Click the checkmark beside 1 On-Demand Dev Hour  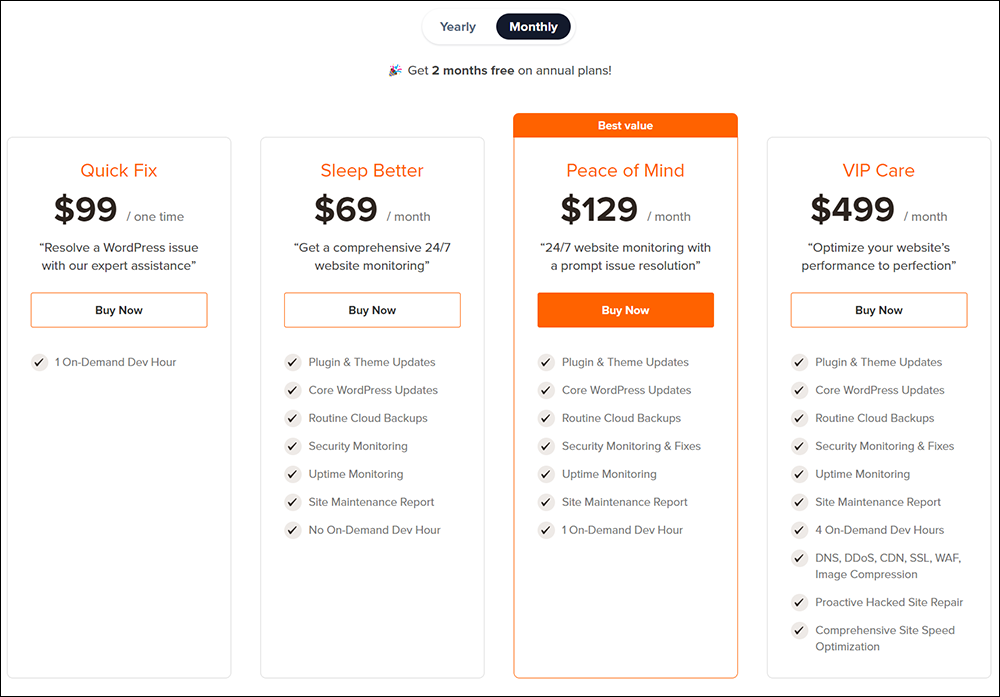39,362
